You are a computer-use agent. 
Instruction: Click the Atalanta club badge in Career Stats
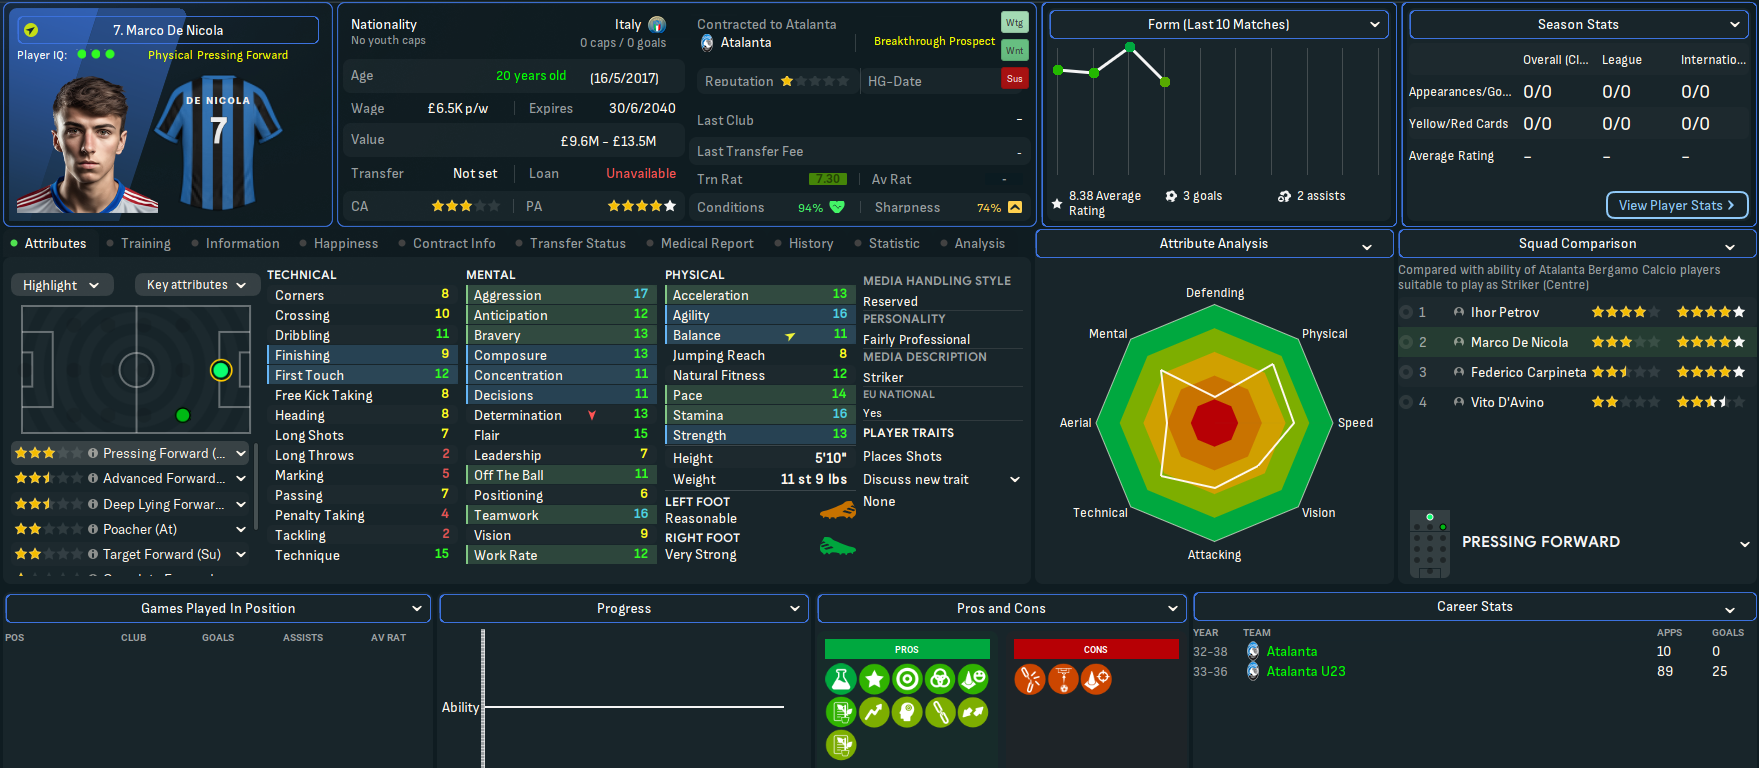[1253, 651]
